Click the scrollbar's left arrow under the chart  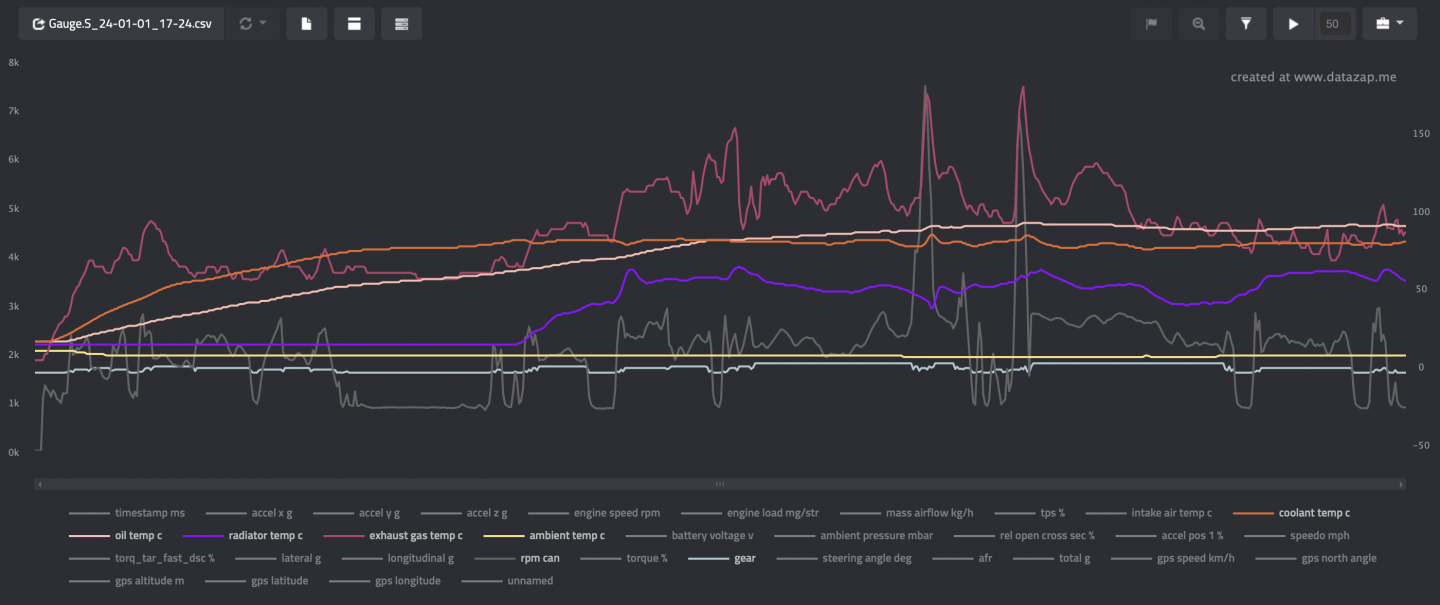tap(38, 484)
